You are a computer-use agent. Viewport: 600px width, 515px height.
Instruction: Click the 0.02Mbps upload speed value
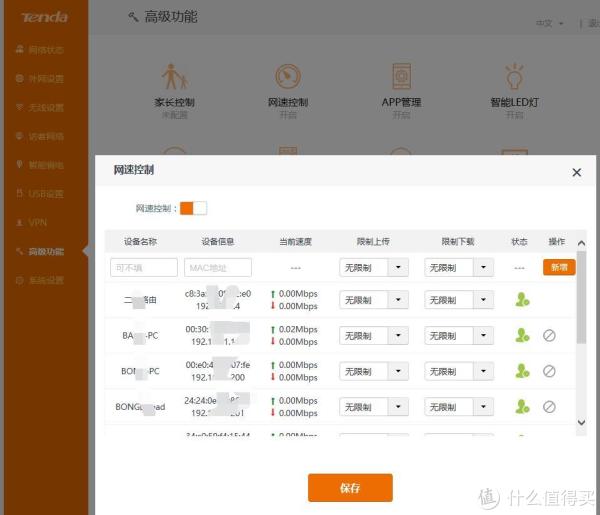298,329
